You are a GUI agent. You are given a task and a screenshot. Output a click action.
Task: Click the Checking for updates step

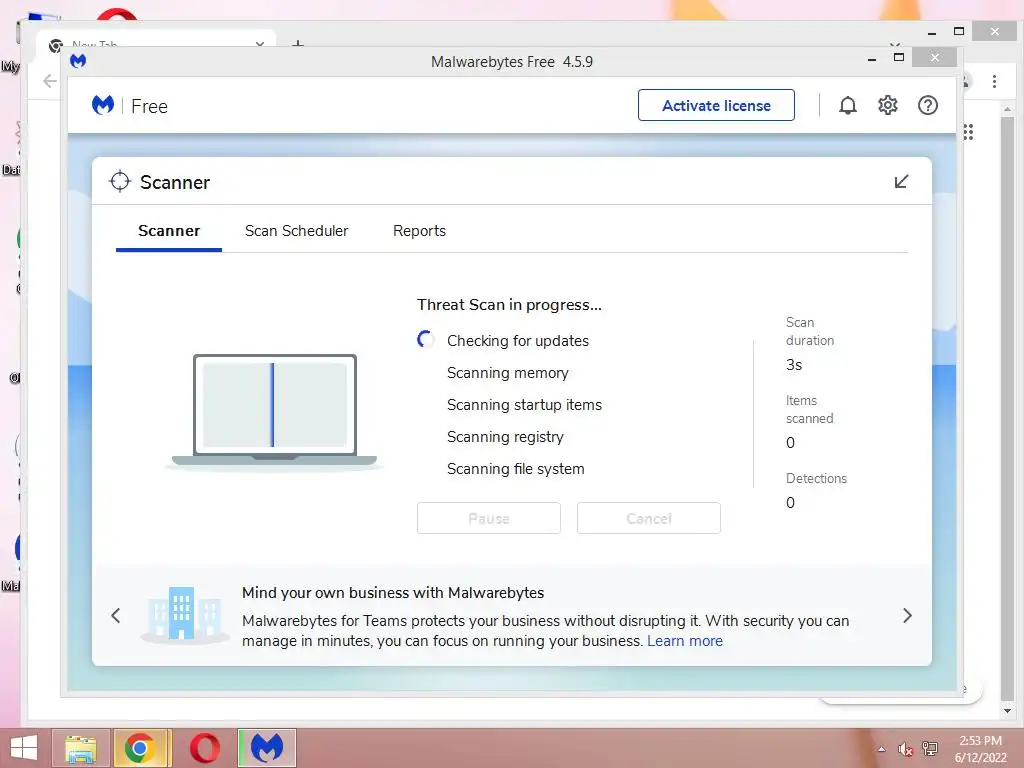pyautogui.click(x=518, y=340)
